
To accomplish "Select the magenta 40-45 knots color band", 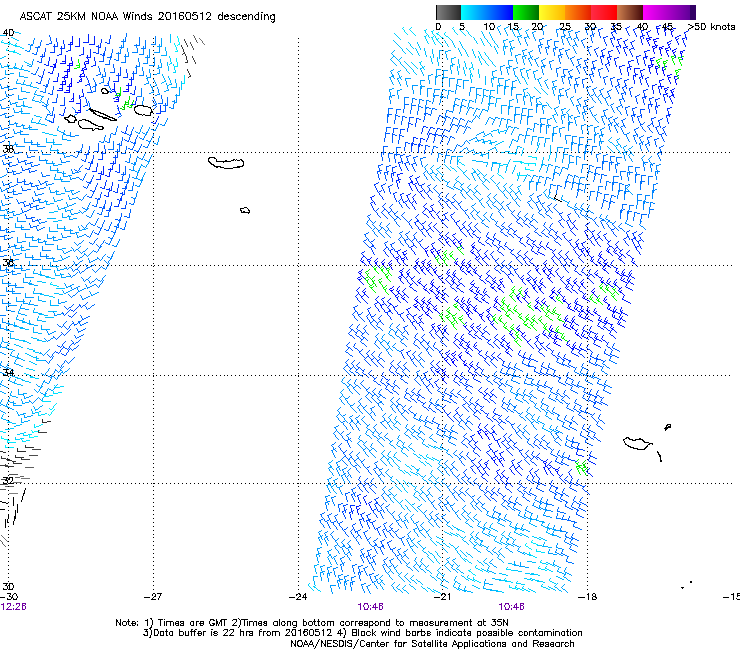I will 656,12.
